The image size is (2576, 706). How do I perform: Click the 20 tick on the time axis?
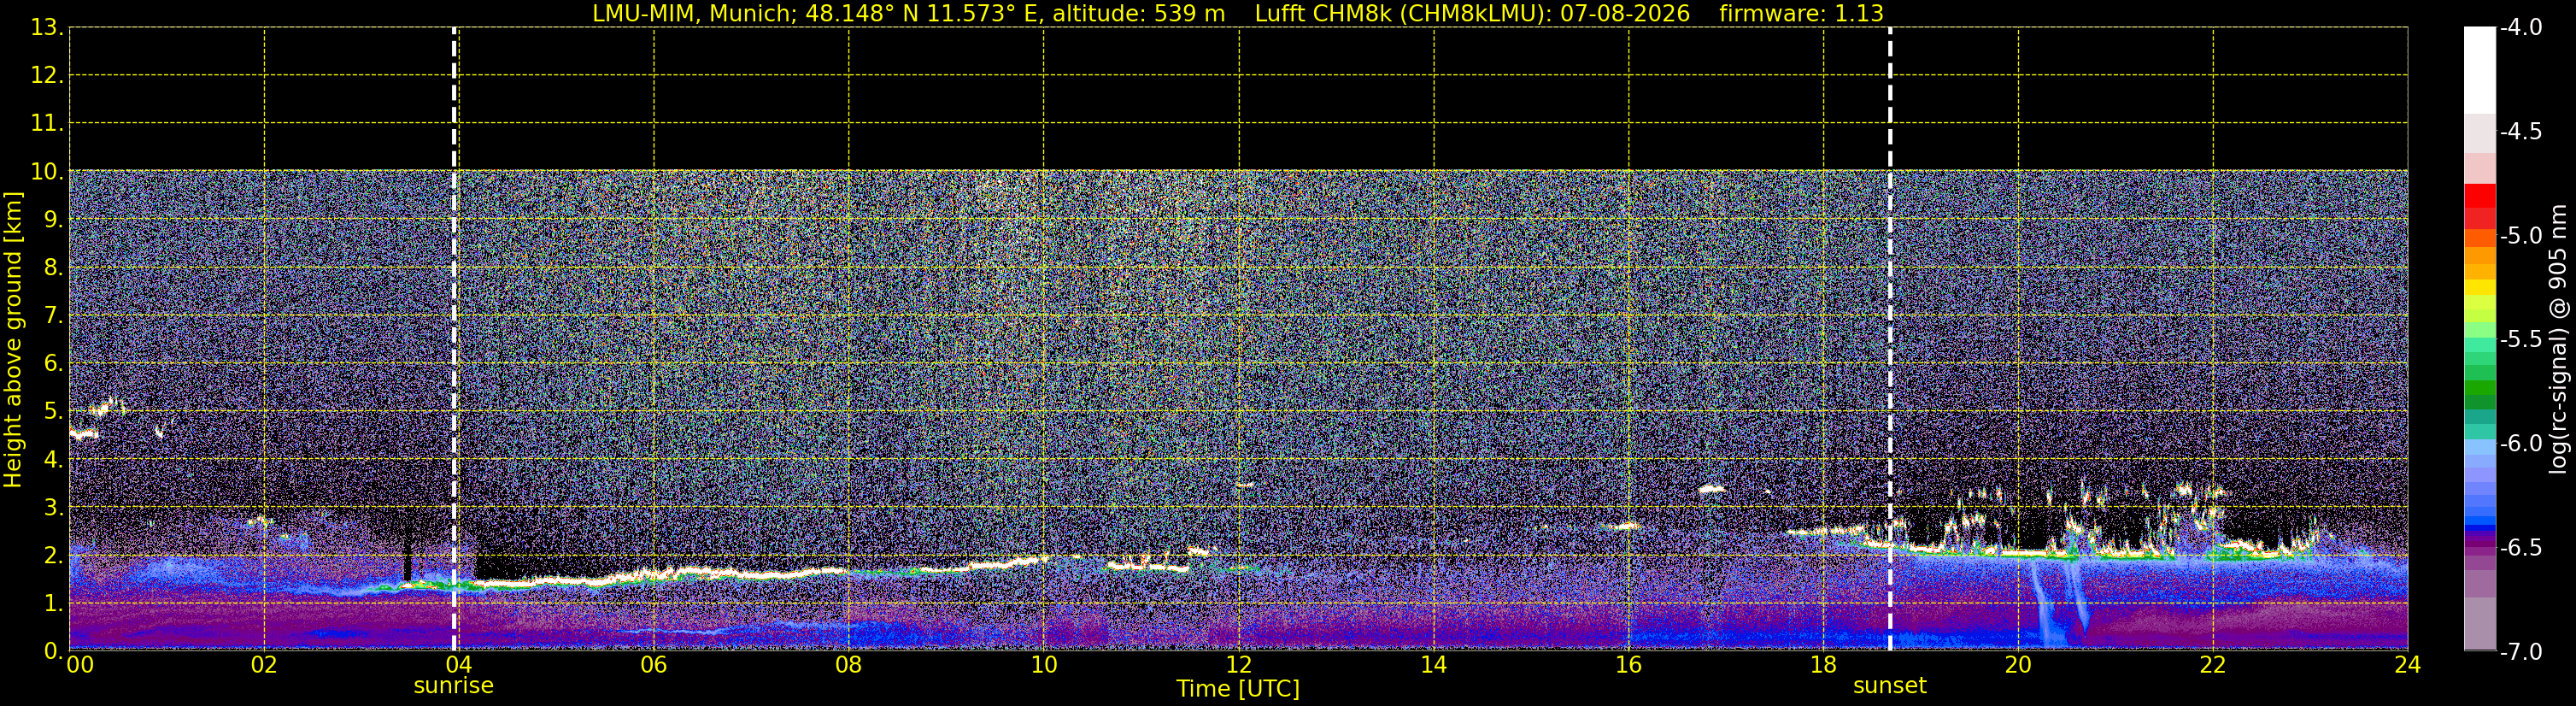pos(2018,665)
